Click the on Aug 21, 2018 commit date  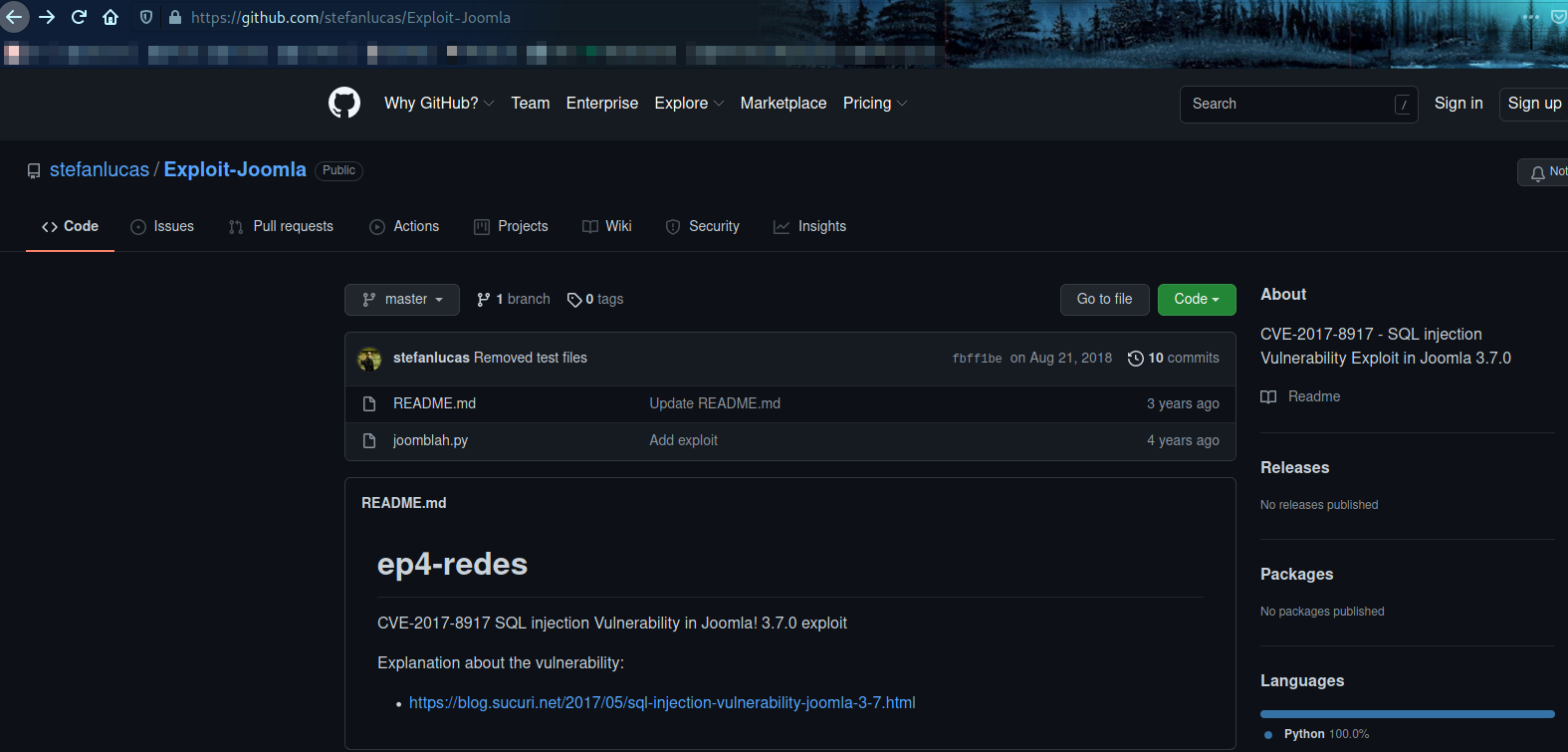pos(1061,358)
